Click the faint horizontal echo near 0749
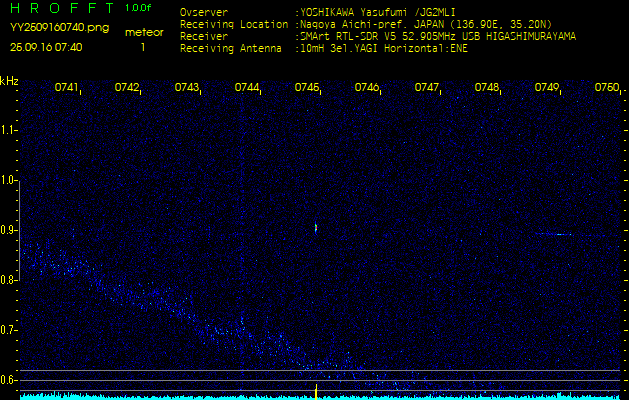The image size is (629, 400). [552, 235]
